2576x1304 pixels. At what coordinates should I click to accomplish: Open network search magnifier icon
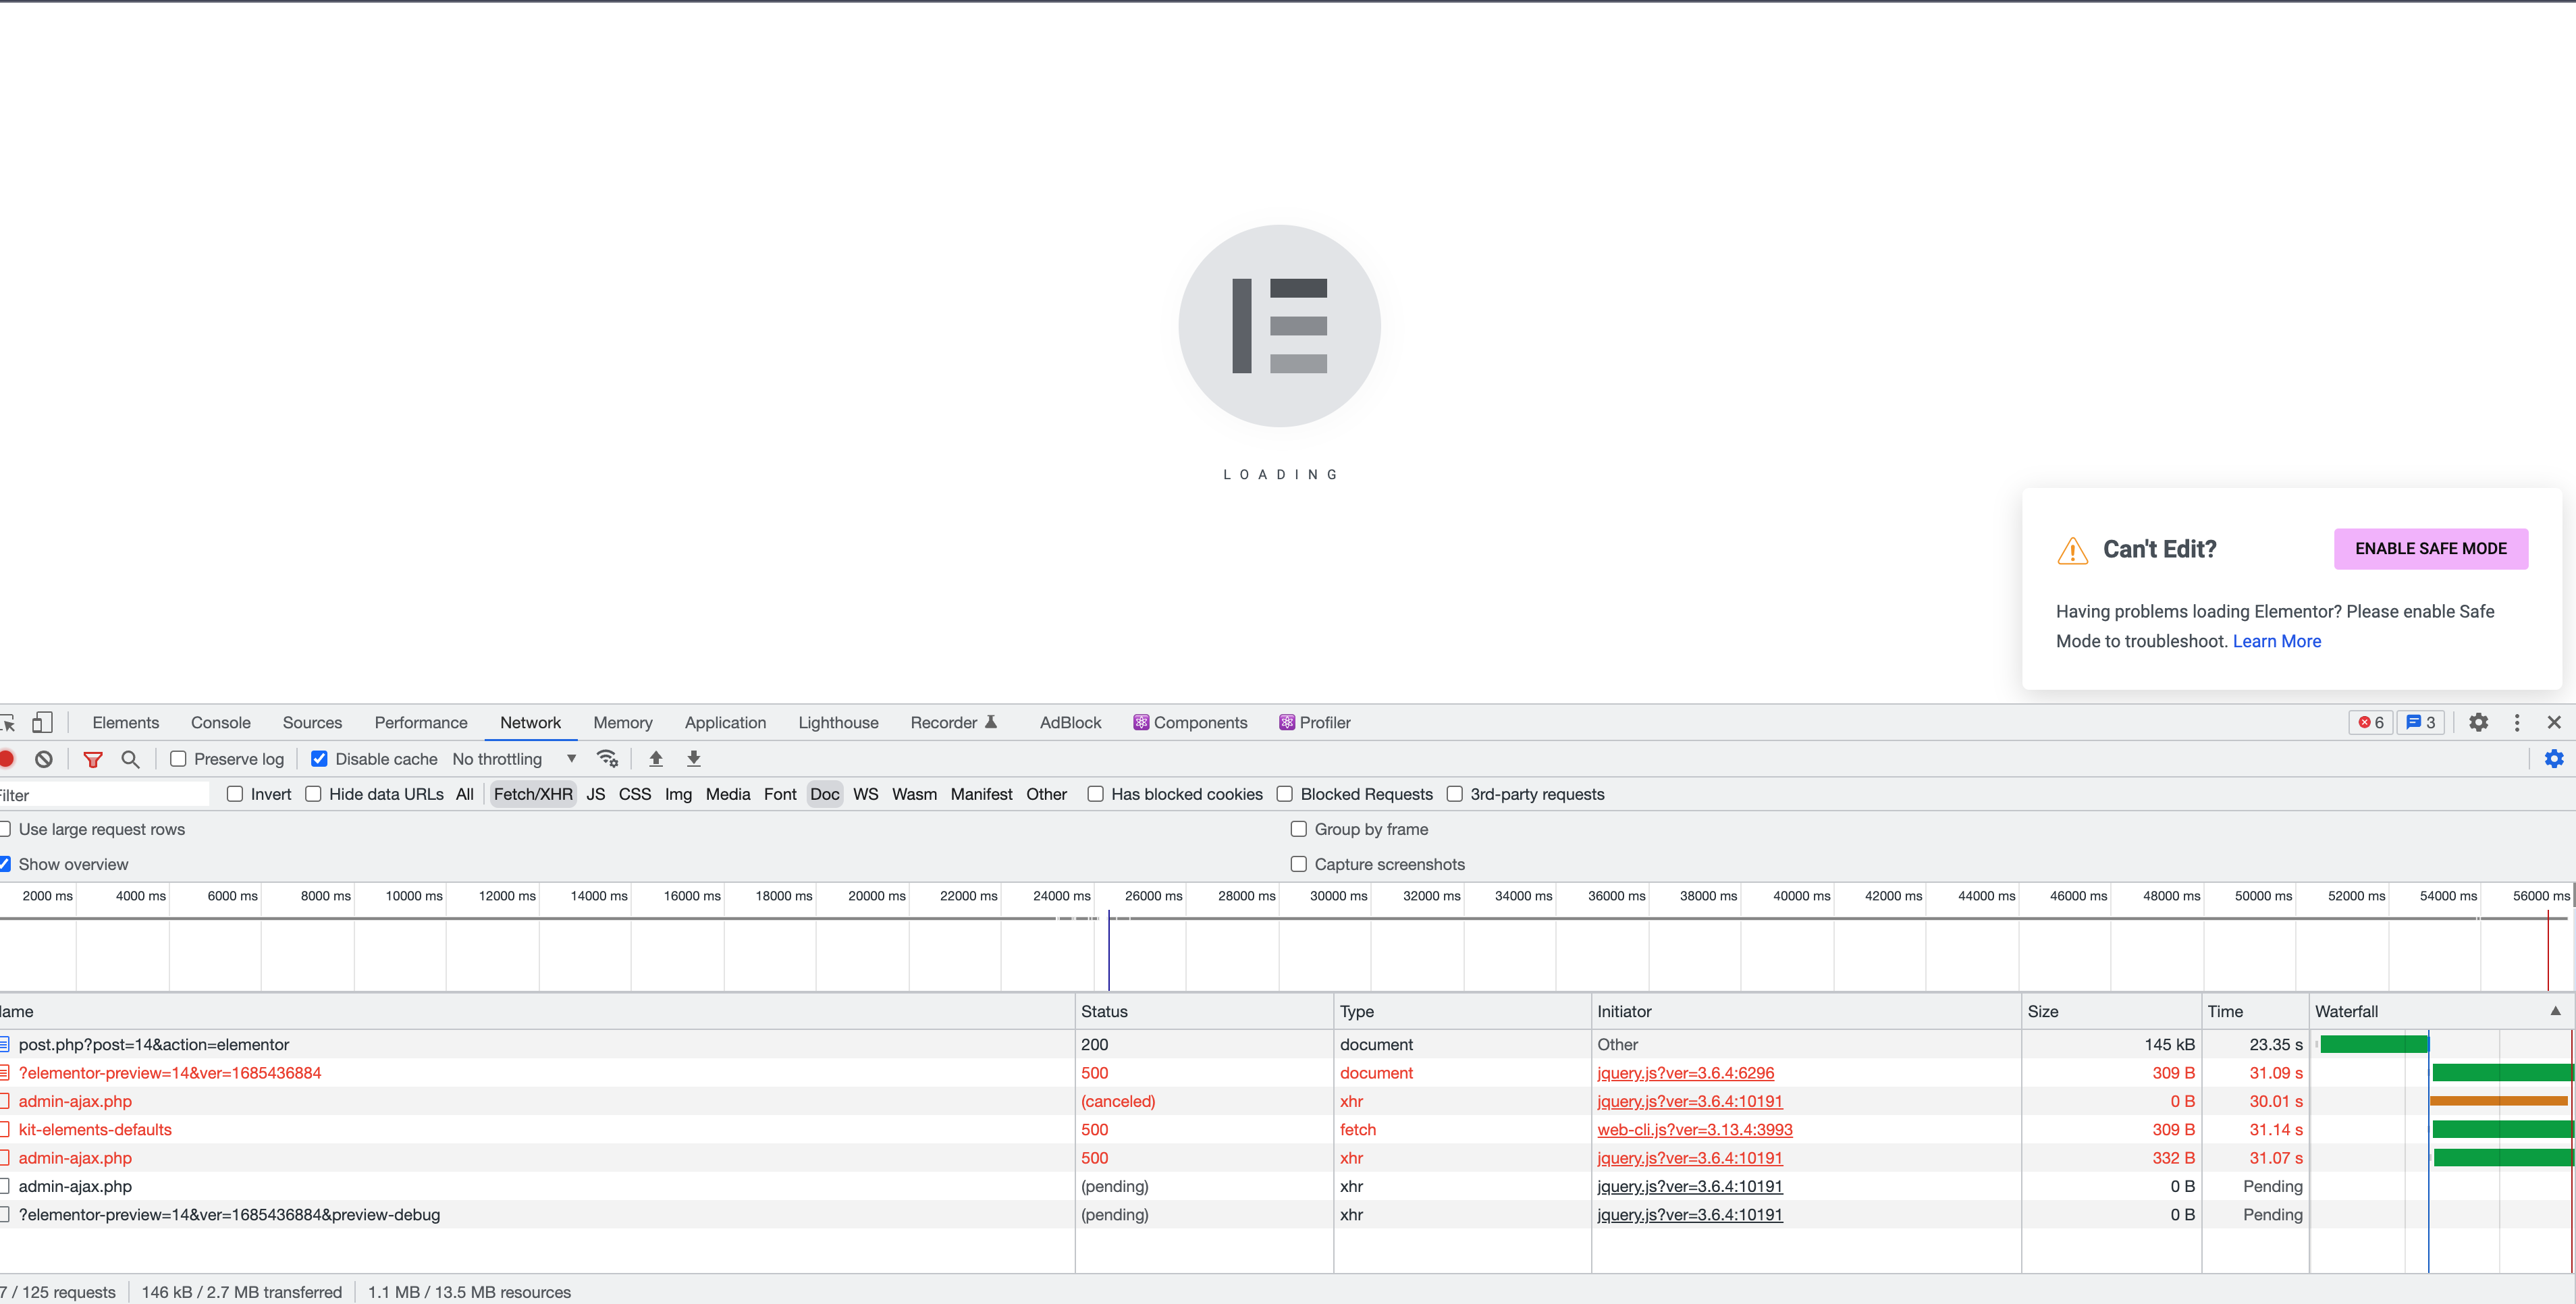130,759
